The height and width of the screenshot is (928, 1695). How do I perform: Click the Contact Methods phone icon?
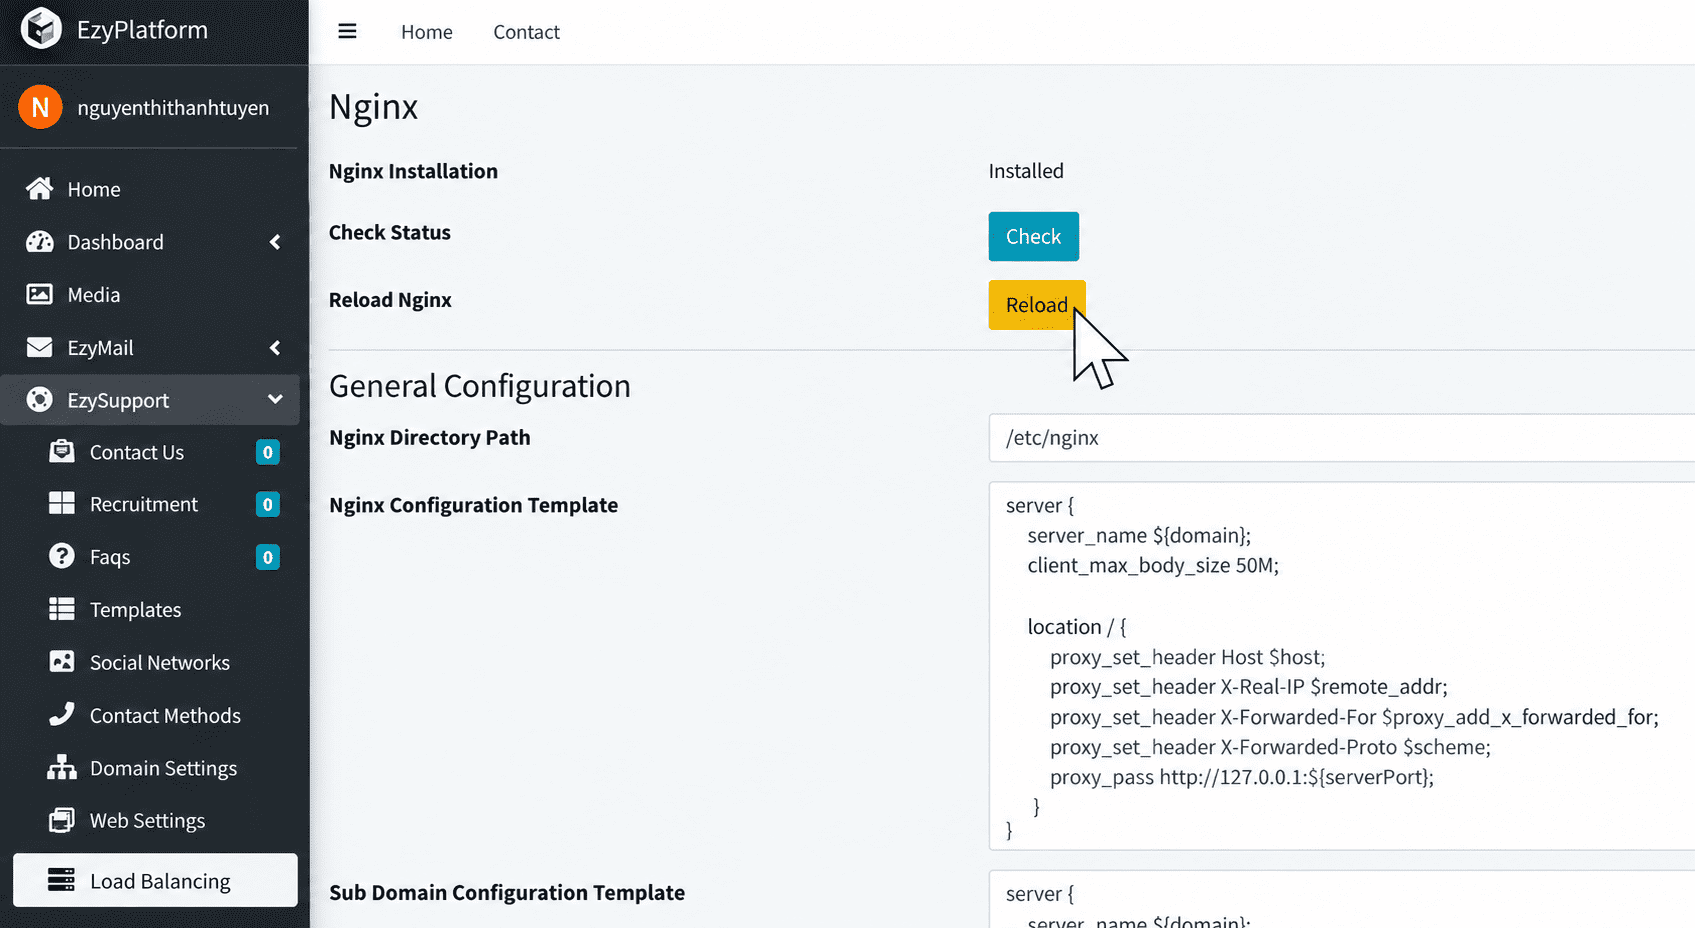(62, 714)
